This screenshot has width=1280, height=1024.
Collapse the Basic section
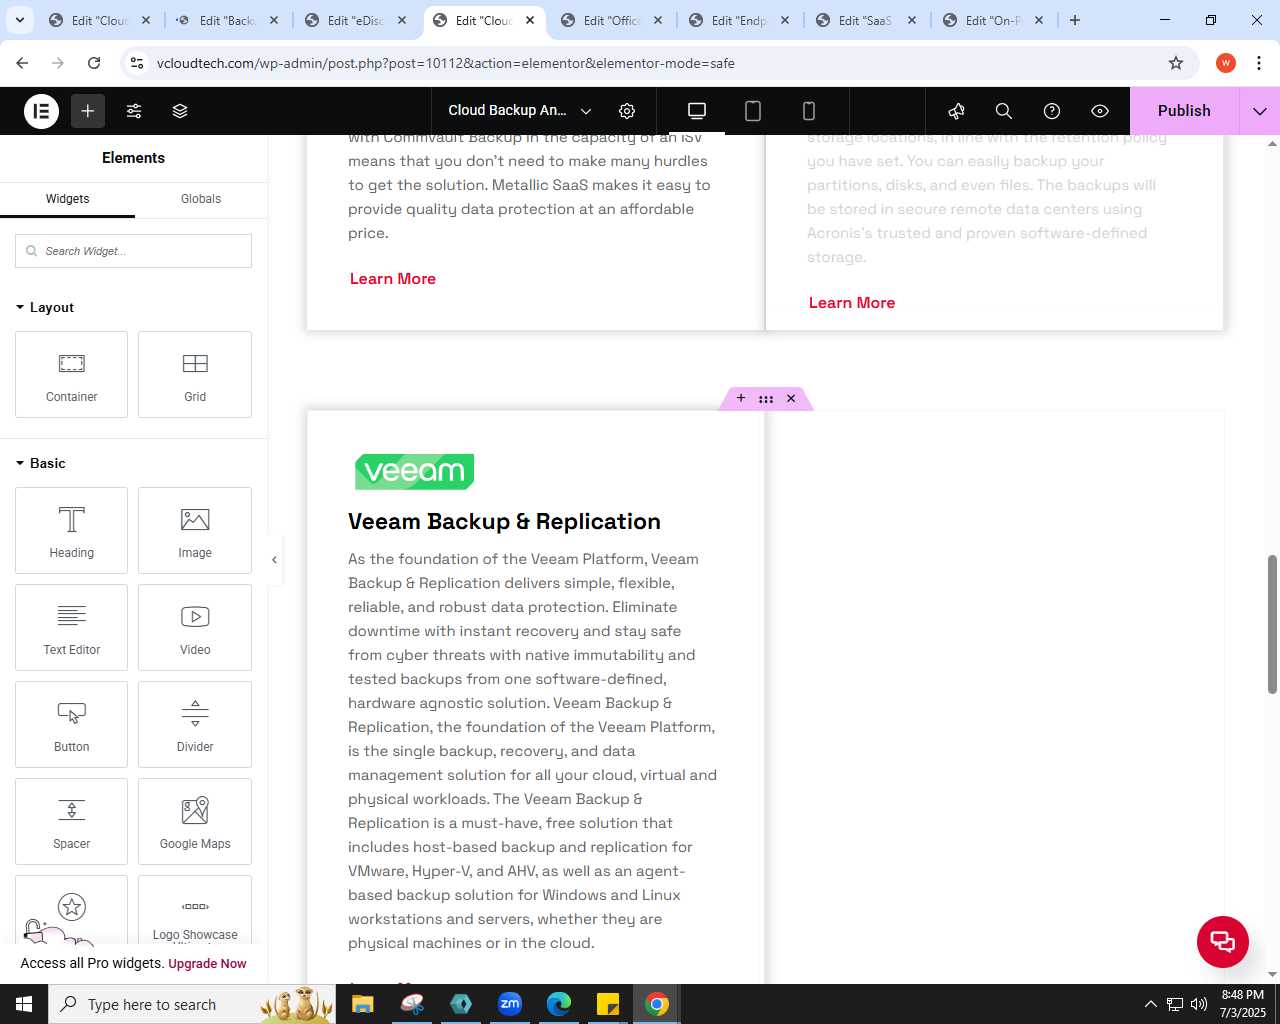(x=41, y=463)
